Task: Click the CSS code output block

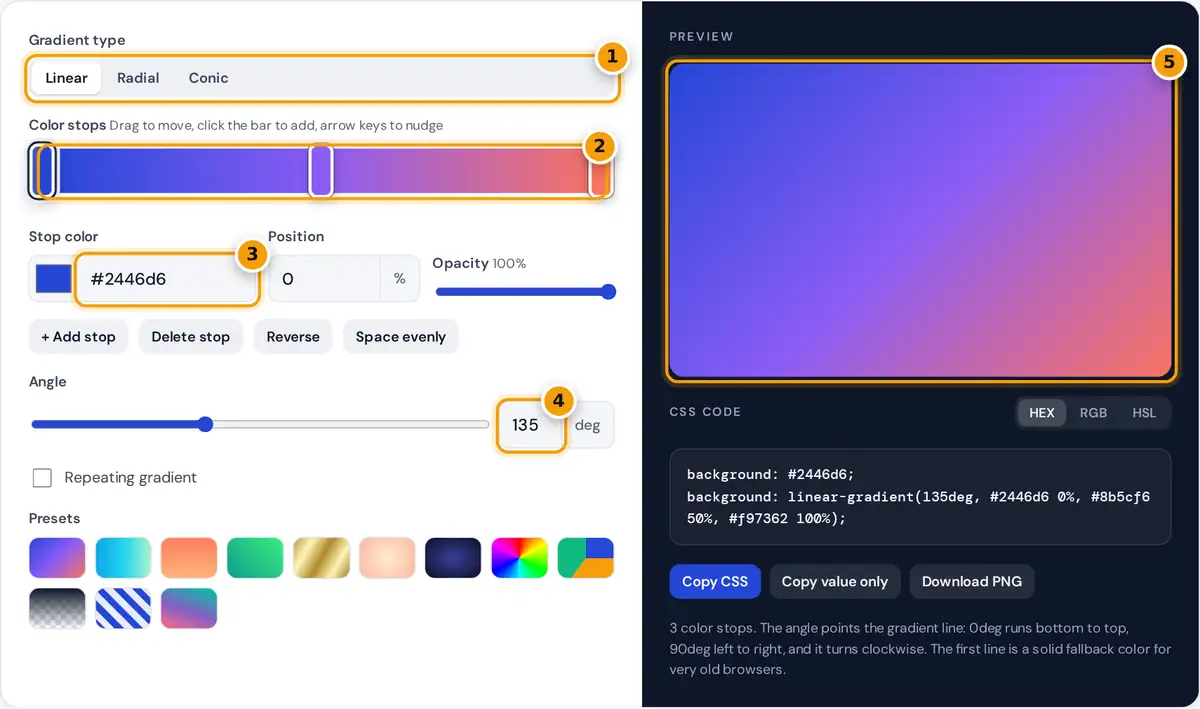Action: pyautogui.click(x=920, y=497)
